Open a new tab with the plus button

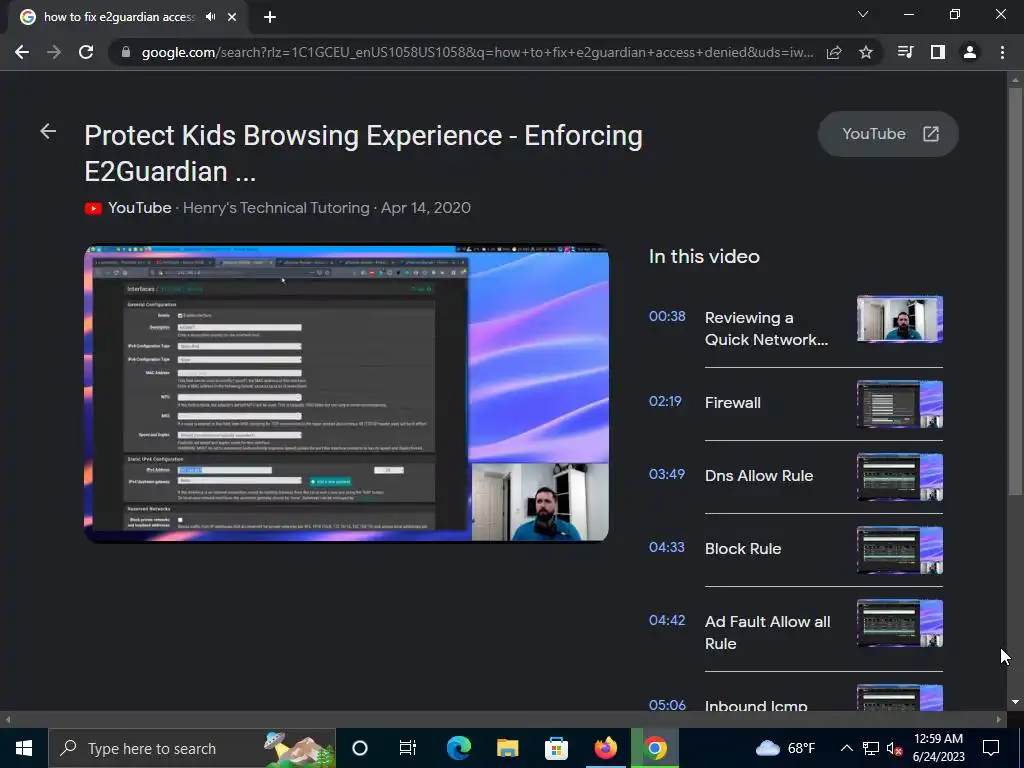tap(270, 17)
